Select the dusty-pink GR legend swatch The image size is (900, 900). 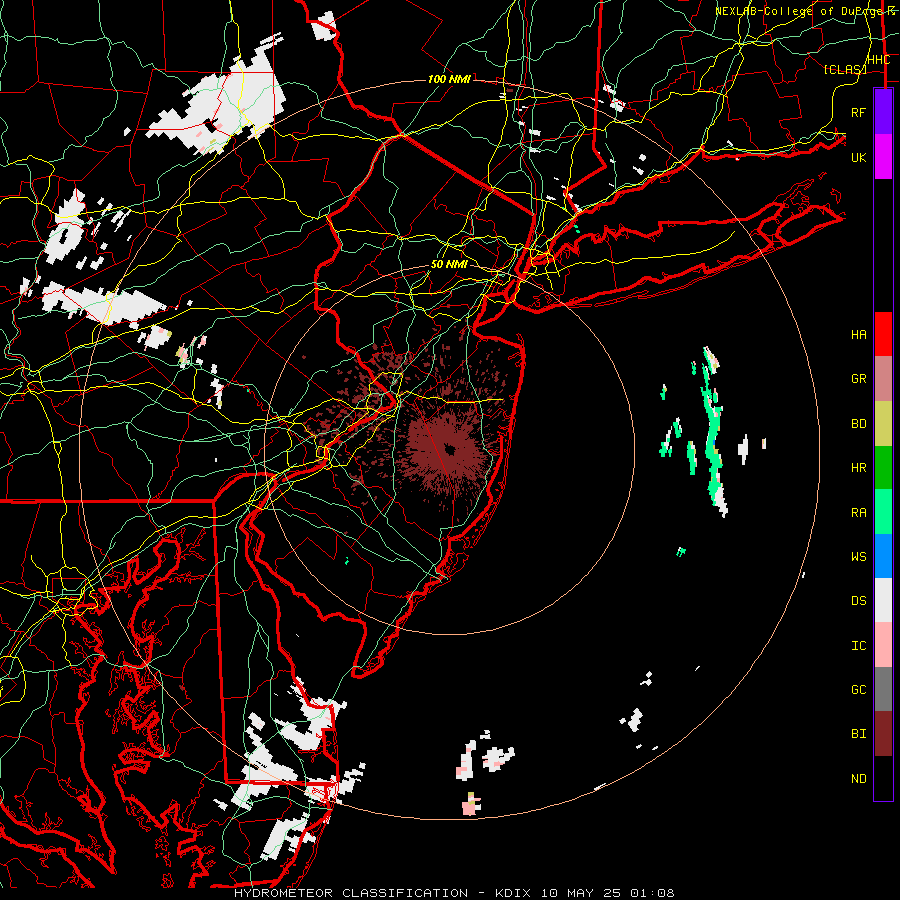click(883, 379)
